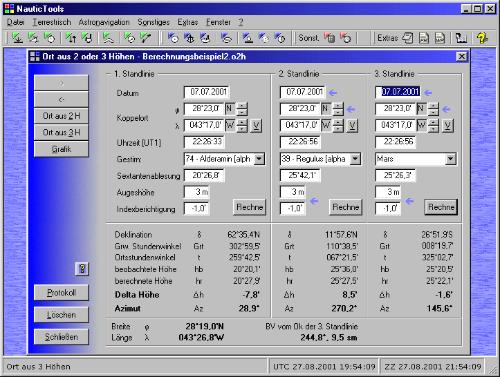500x377 pixels.
Task: Click Rechne button in 1. Standlinie
Action: click(x=249, y=207)
